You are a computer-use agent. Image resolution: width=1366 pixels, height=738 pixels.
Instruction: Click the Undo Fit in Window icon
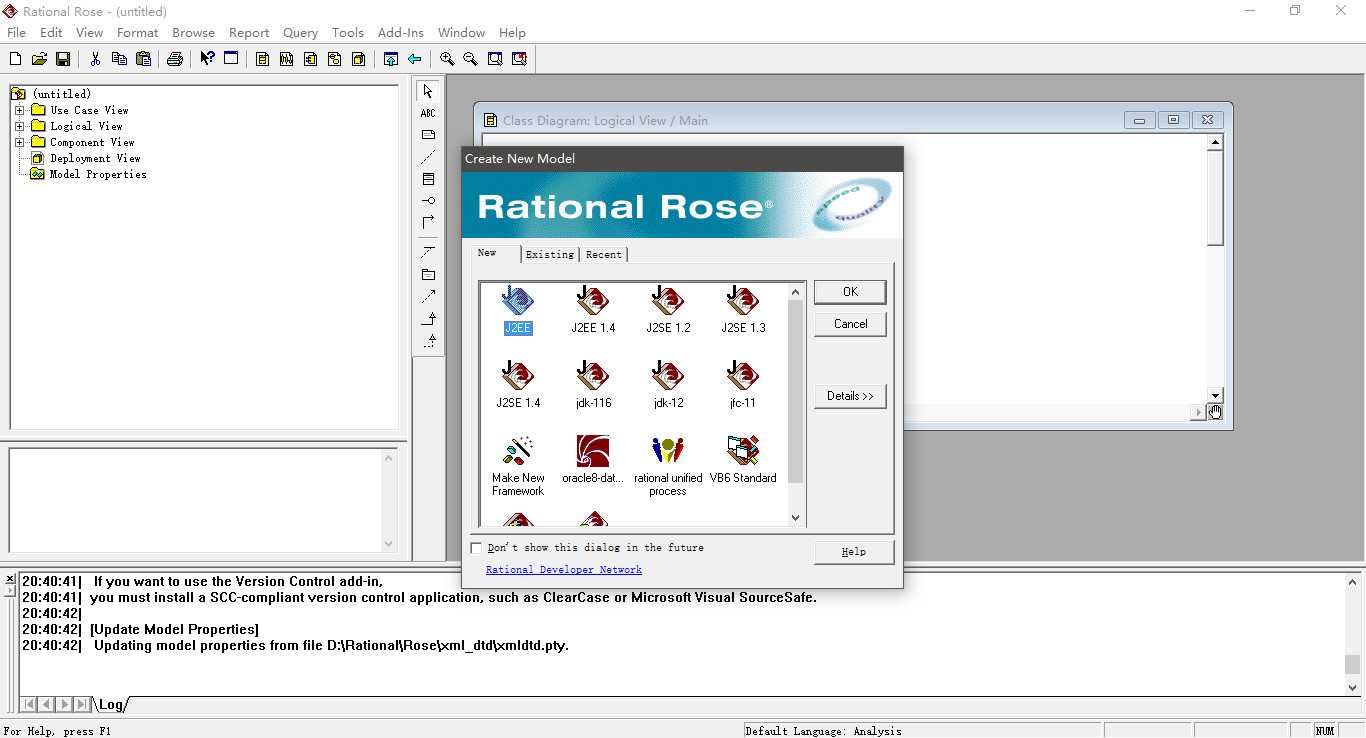519,59
